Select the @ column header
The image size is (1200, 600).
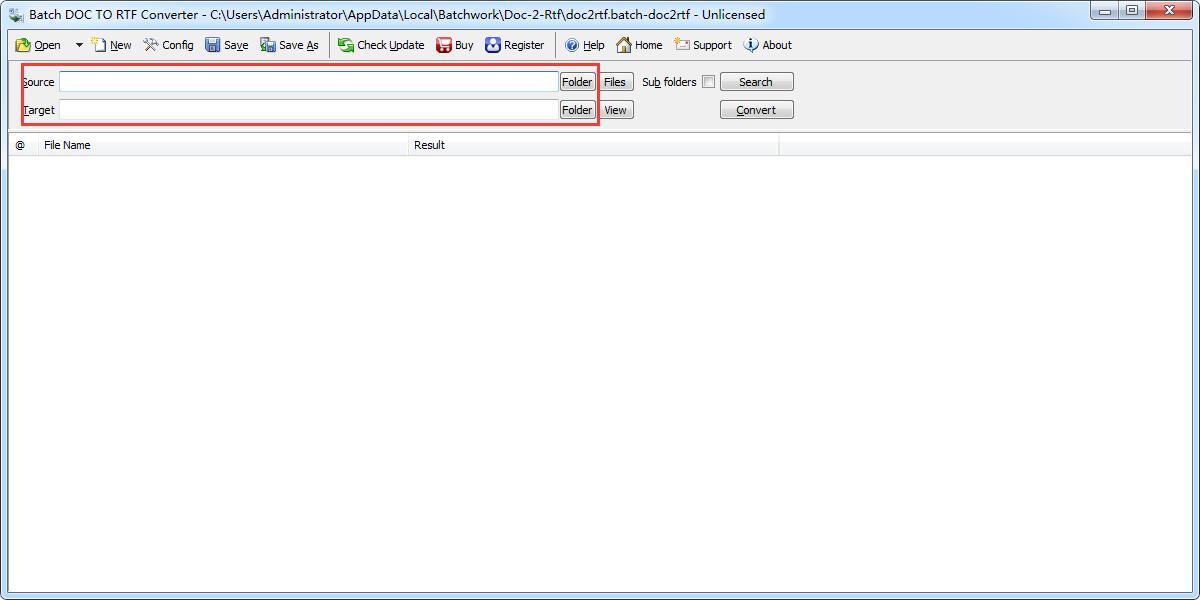pyautogui.click(x=23, y=145)
